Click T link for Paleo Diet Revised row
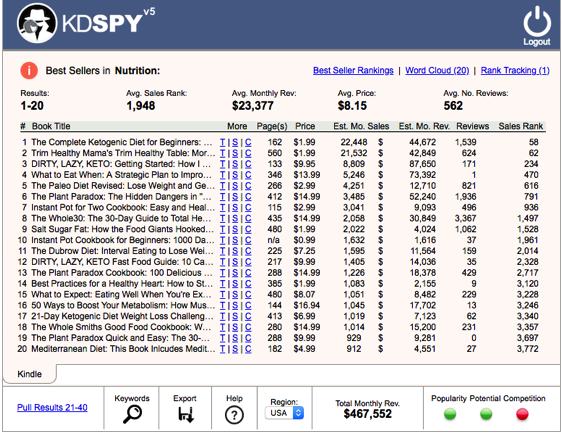 click(x=223, y=186)
